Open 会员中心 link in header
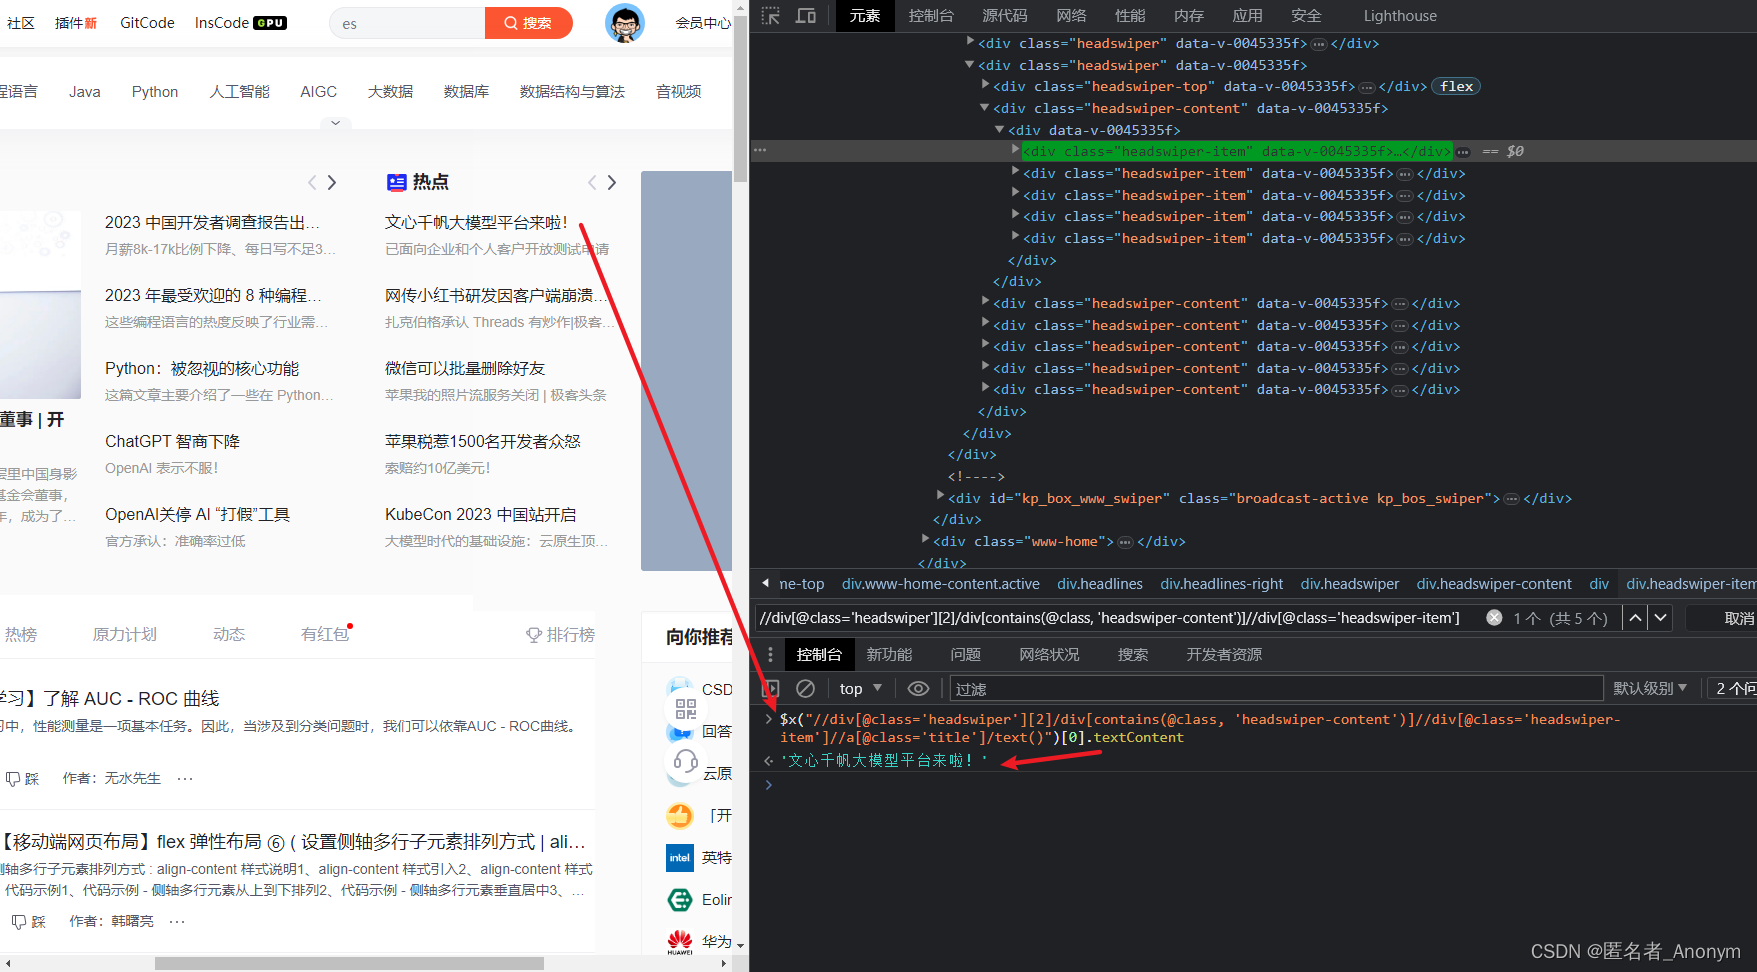Image resolution: width=1757 pixels, height=972 pixels. 703,23
